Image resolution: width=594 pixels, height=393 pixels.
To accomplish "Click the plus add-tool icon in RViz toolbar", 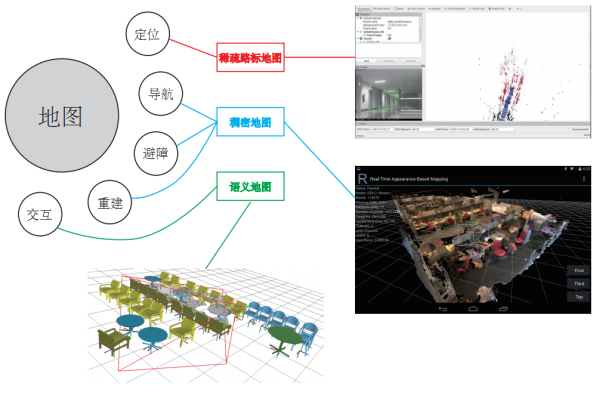I will click(x=510, y=9).
